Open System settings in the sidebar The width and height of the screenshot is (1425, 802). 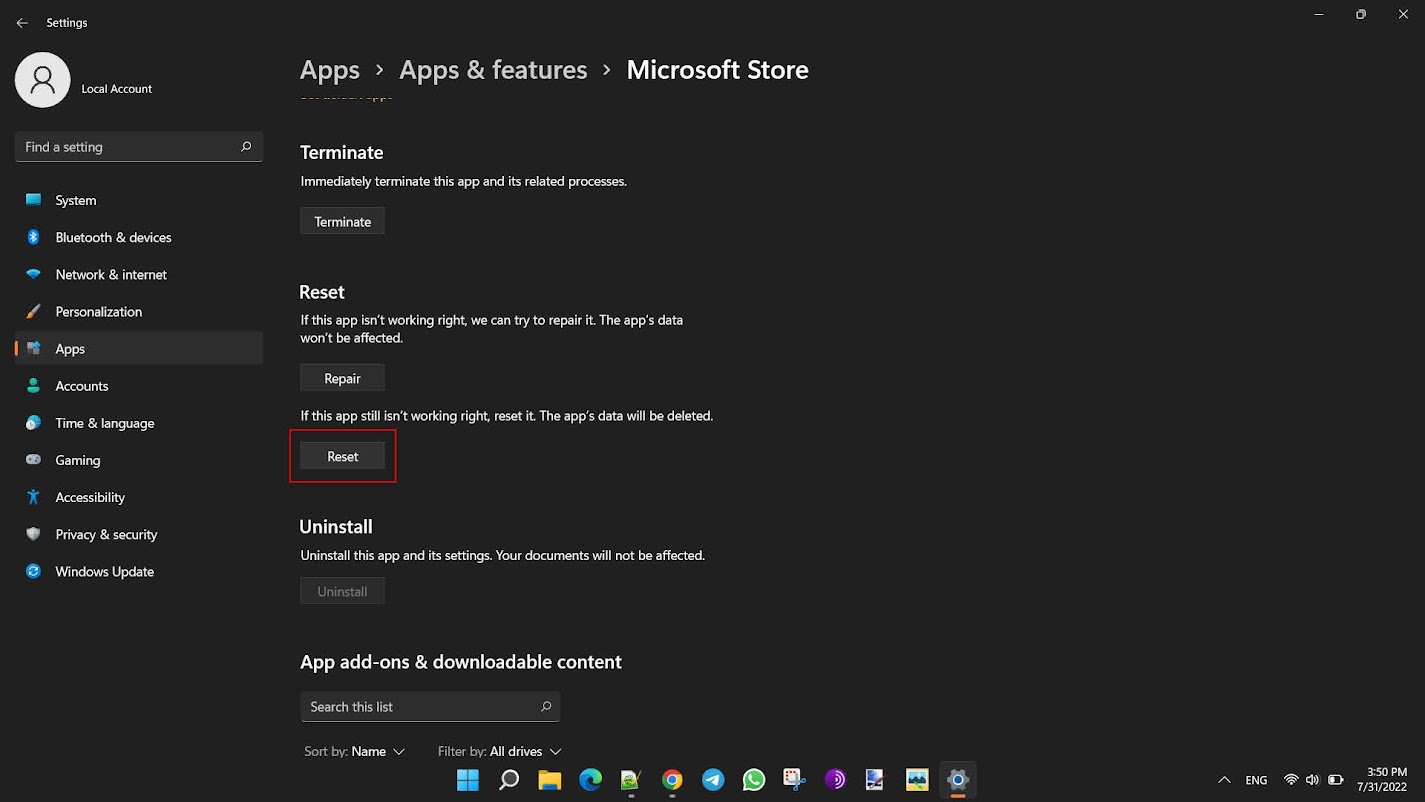click(x=139, y=200)
